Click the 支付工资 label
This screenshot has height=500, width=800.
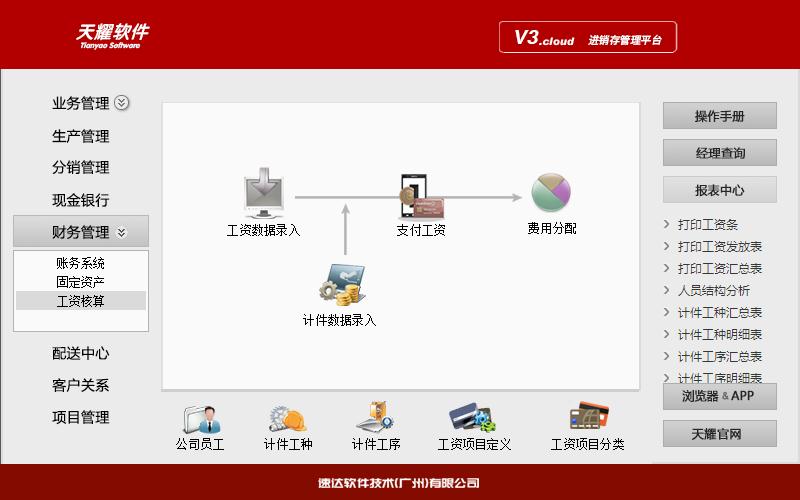point(421,230)
